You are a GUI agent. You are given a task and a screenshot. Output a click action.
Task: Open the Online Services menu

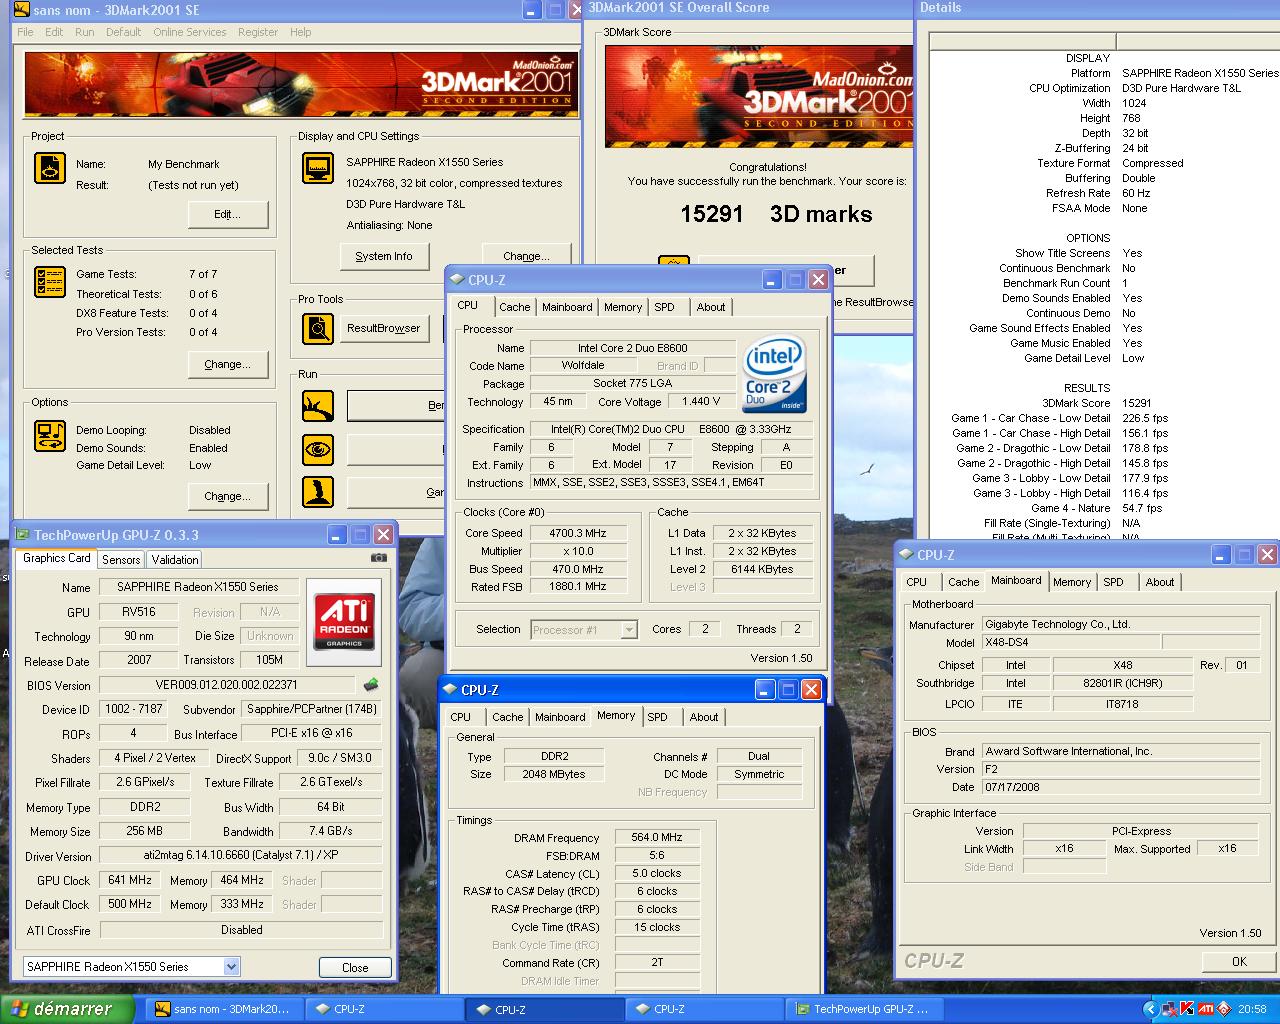[189, 32]
